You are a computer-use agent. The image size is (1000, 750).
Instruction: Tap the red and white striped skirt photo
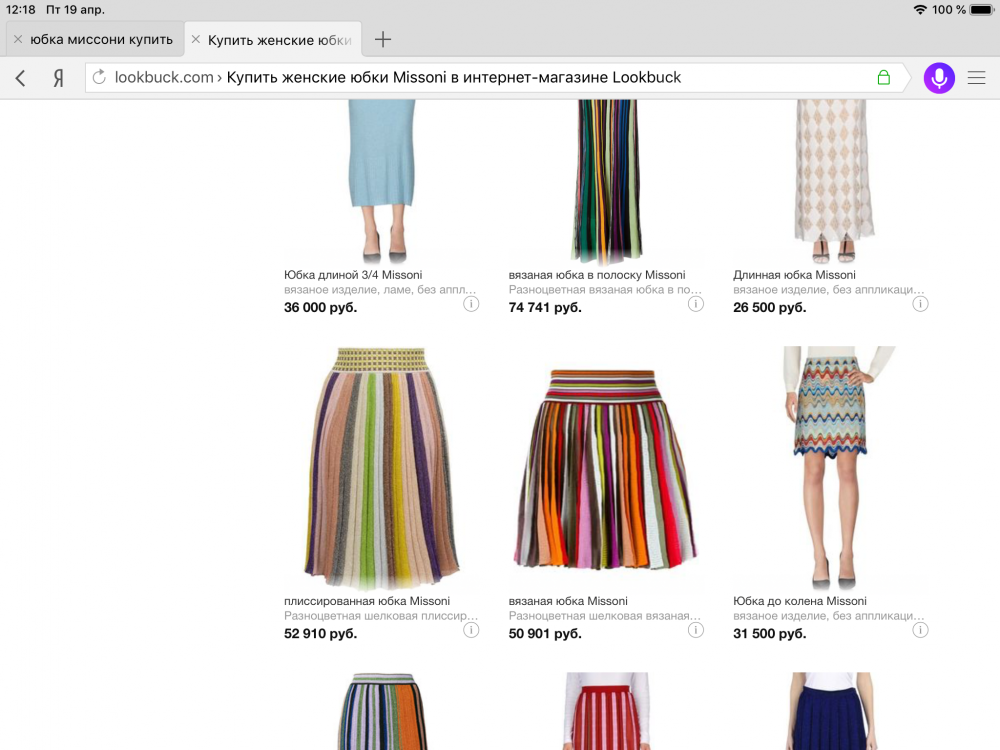(x=607, y=711)
